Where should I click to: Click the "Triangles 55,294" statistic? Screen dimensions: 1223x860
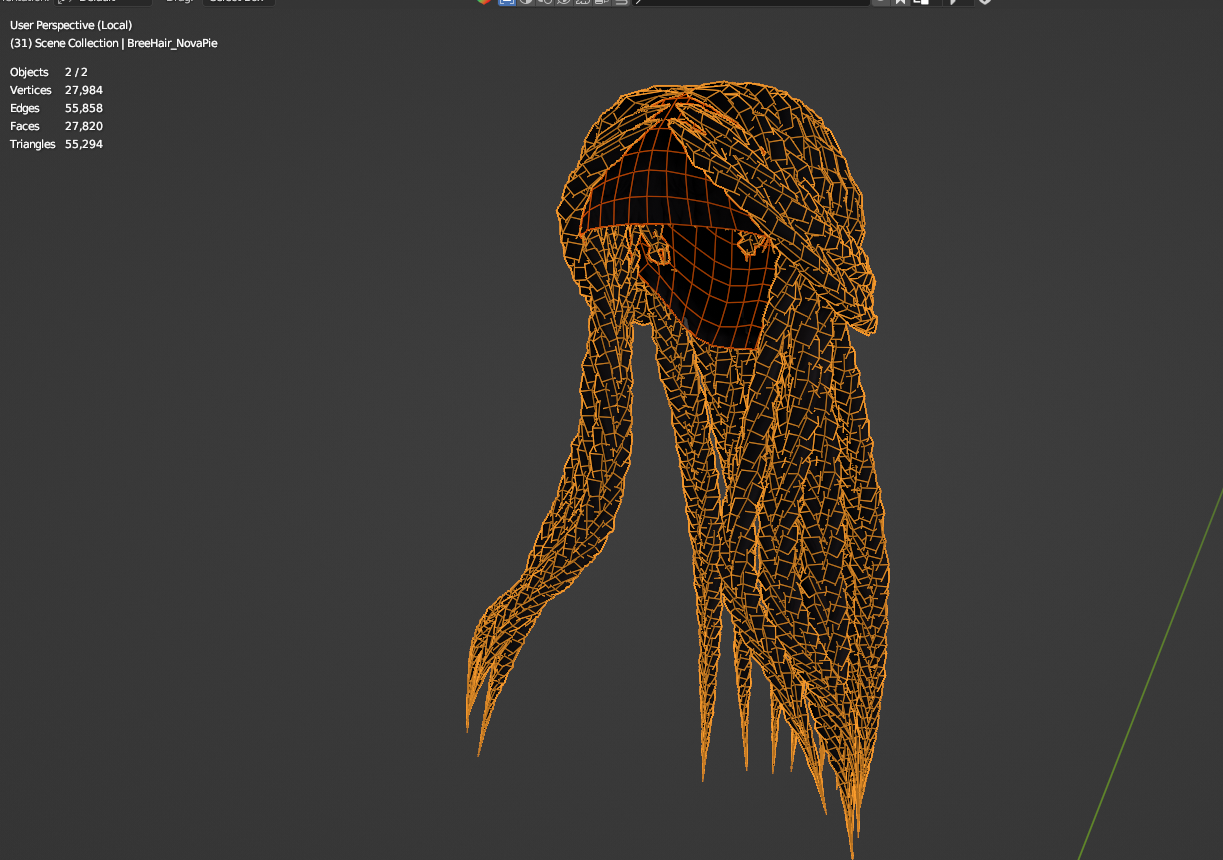pyautogui.click(x=56, y=144)
